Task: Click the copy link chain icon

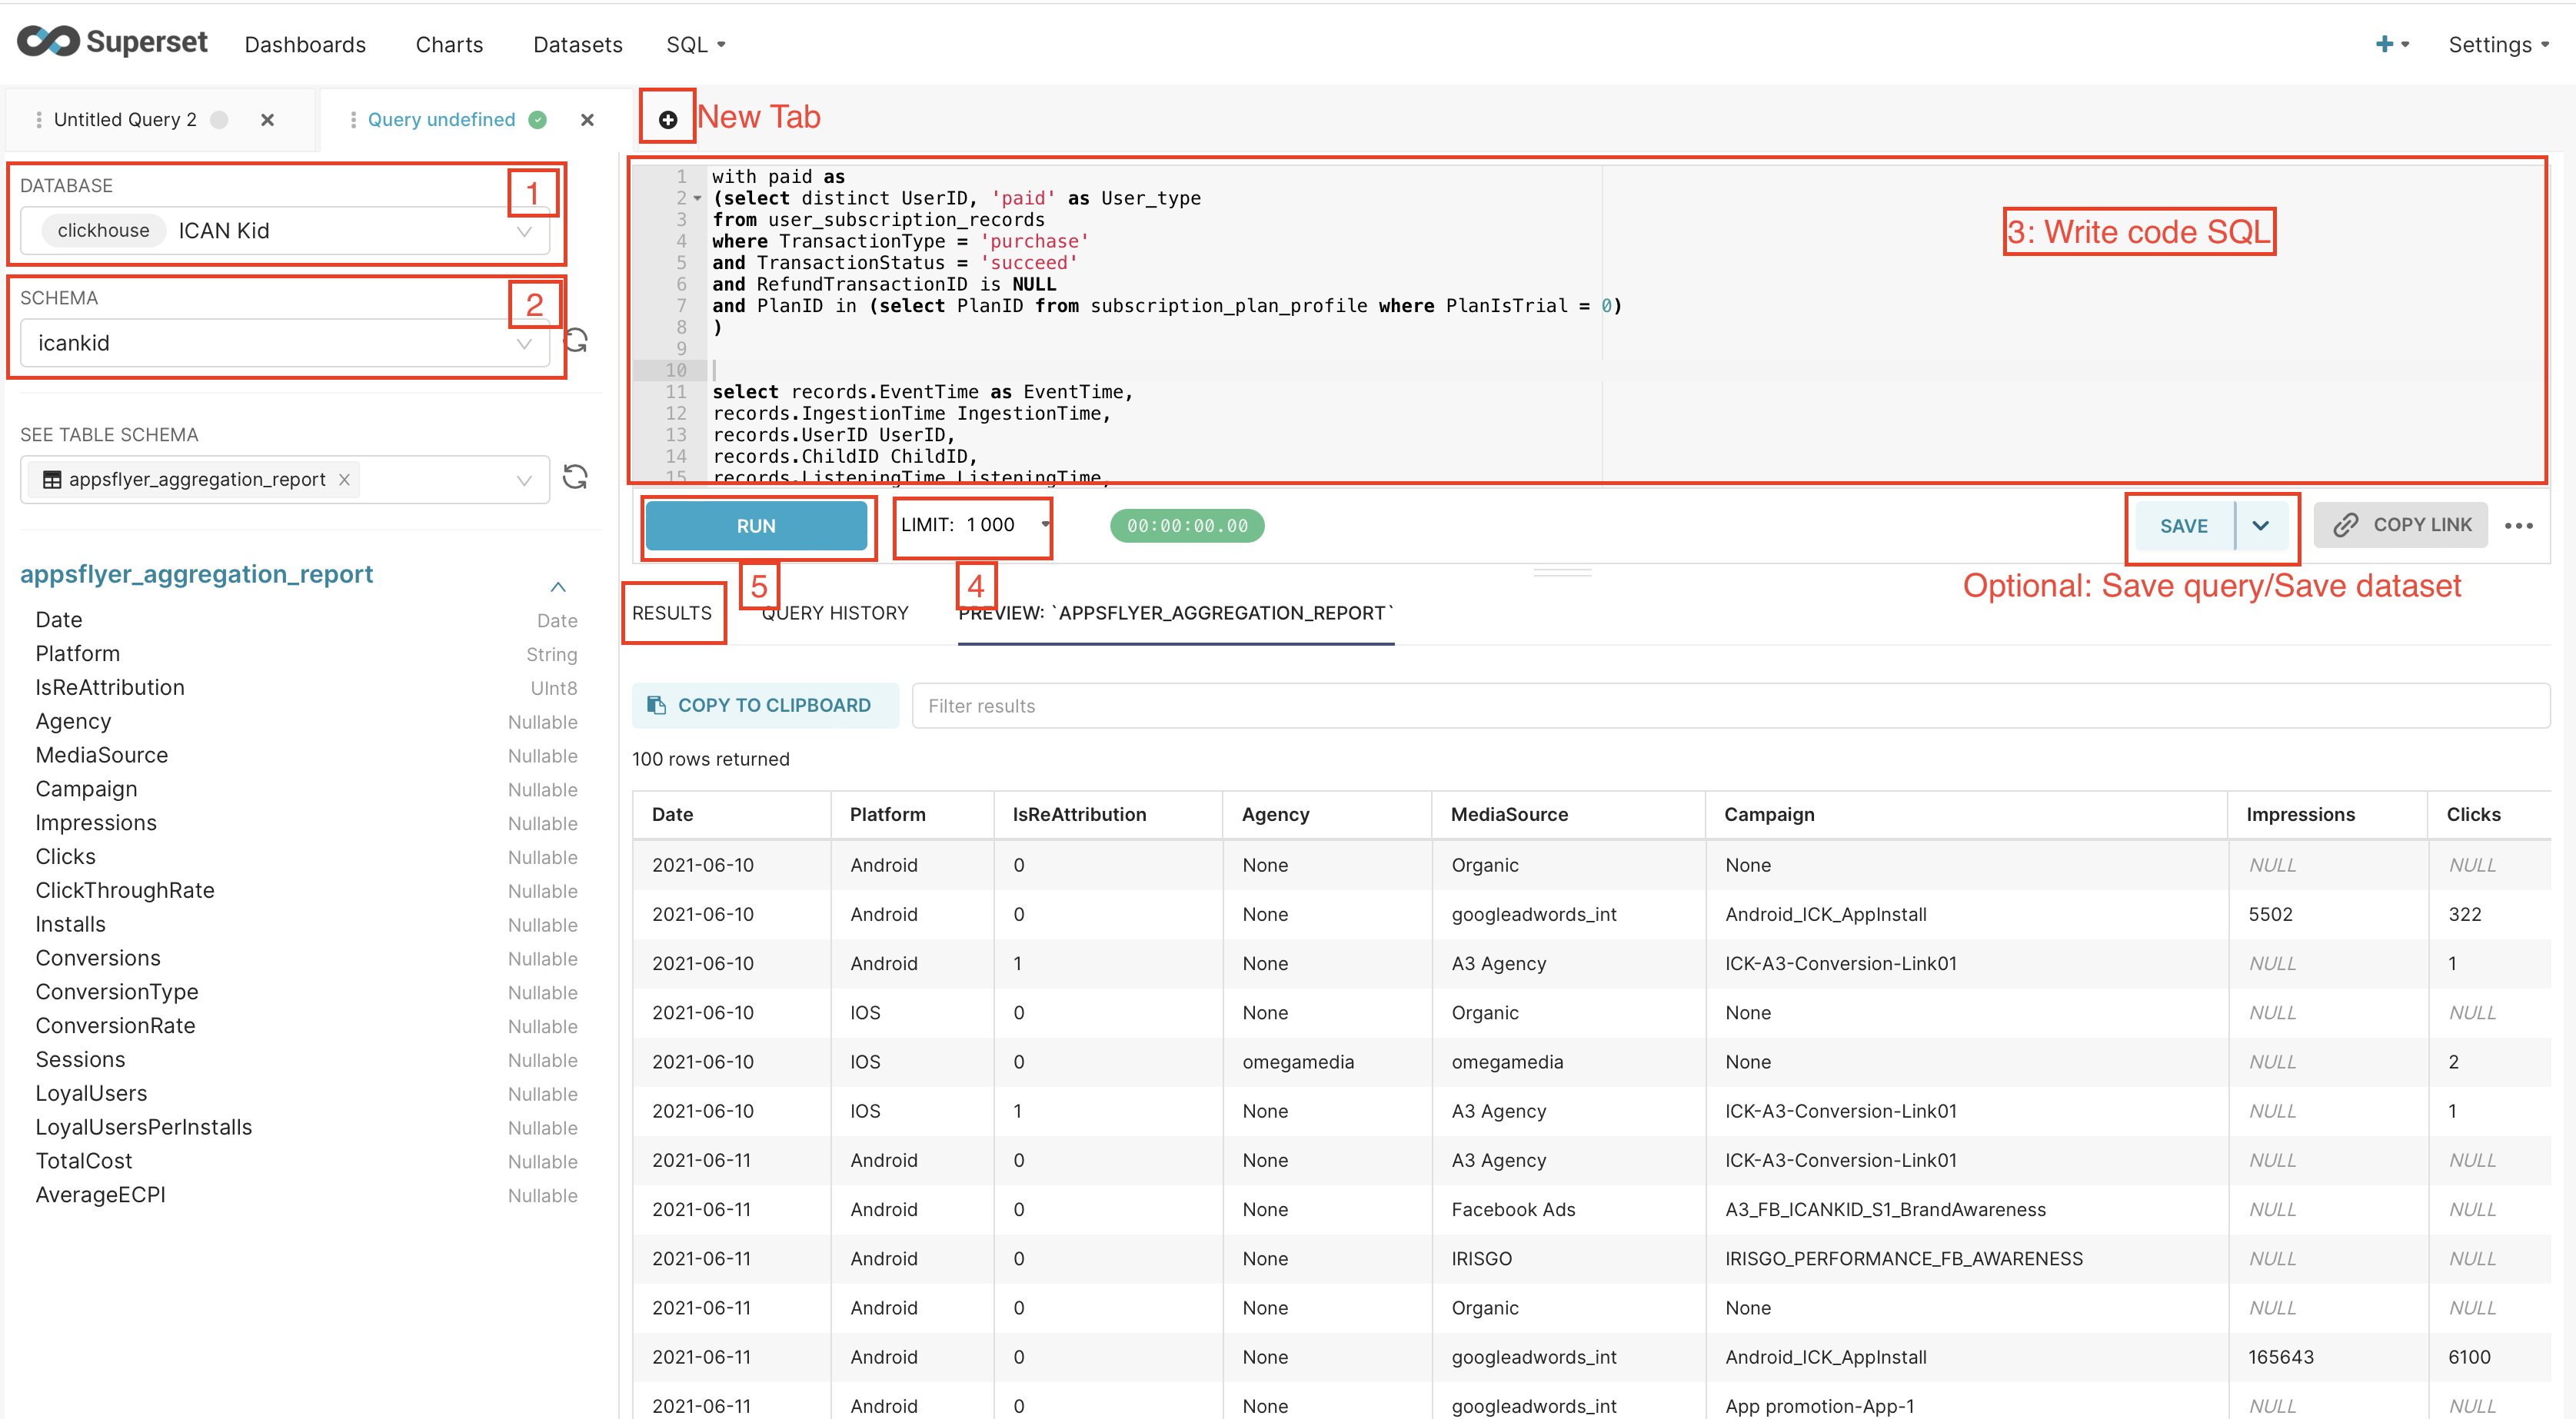Action: pyautogui.click(x=2345, y=525)
